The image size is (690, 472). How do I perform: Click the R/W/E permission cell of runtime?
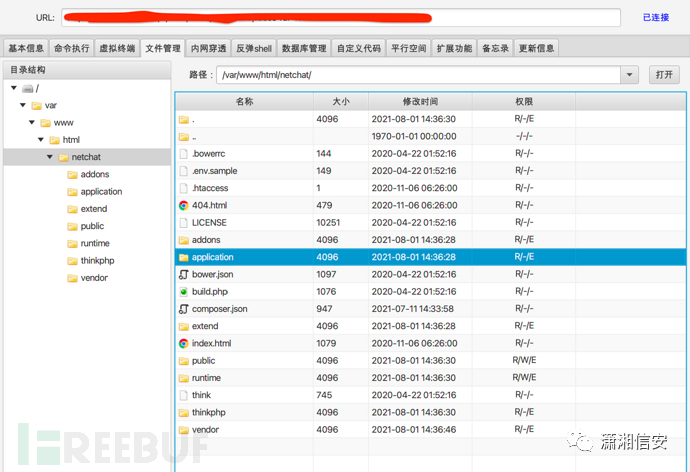coord(524,377)
